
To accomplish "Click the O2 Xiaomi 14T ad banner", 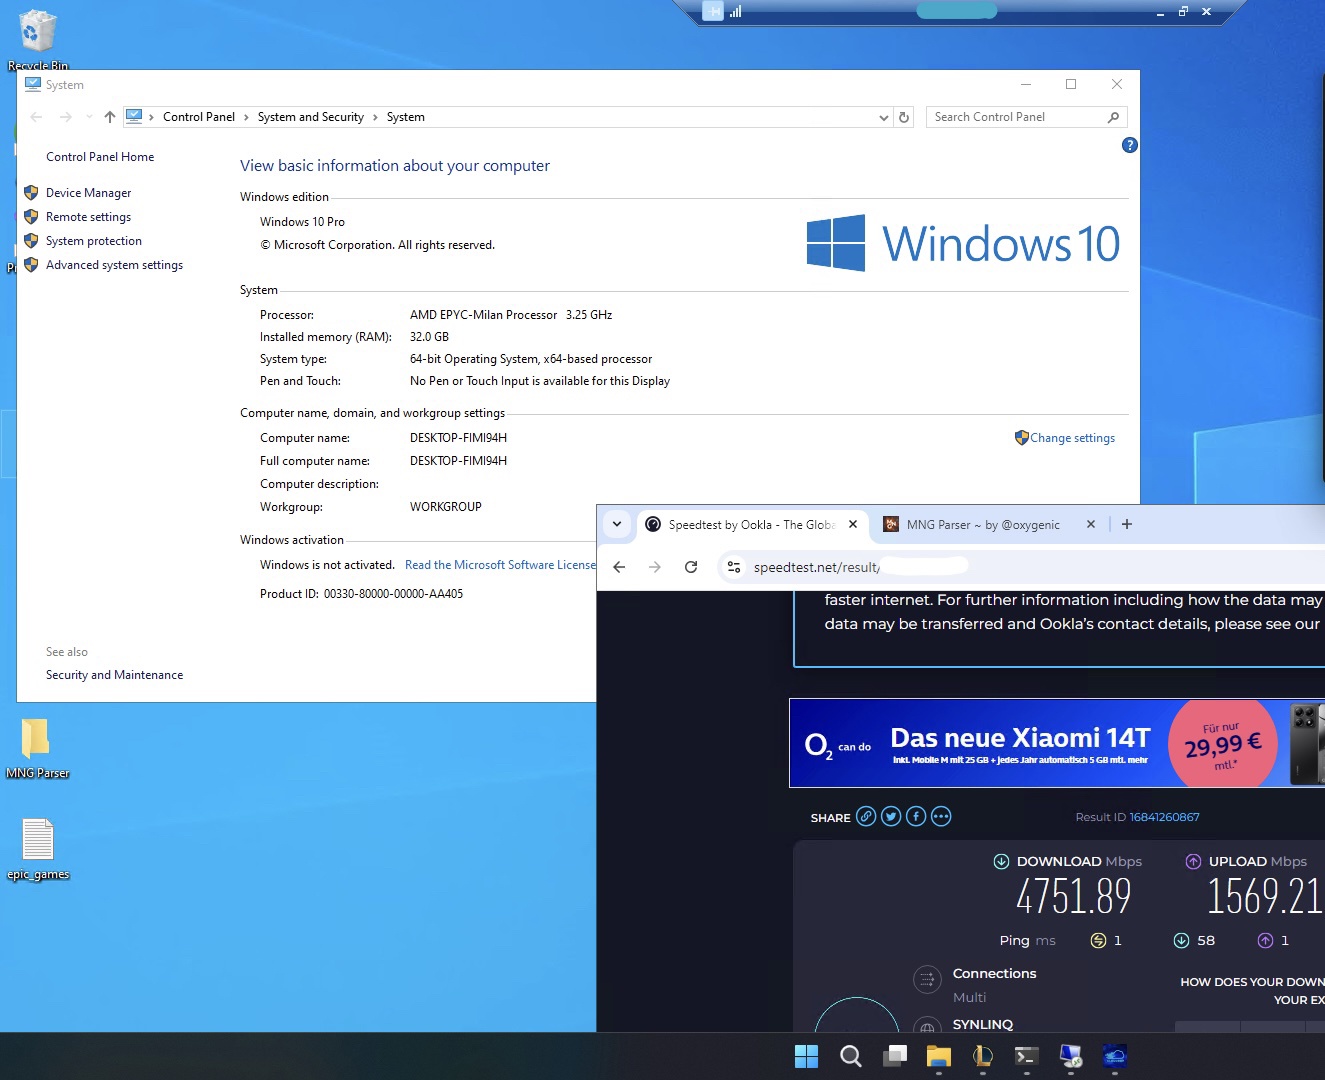I will [1057, 743].
